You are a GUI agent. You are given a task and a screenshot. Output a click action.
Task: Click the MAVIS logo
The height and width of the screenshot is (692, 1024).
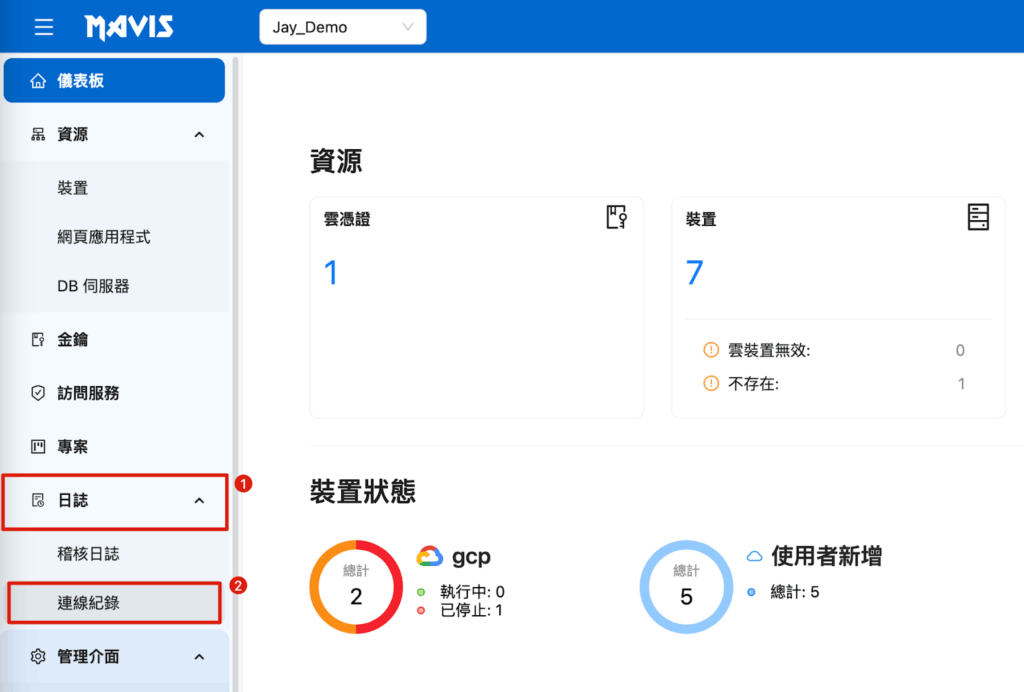tap(129, 27)
